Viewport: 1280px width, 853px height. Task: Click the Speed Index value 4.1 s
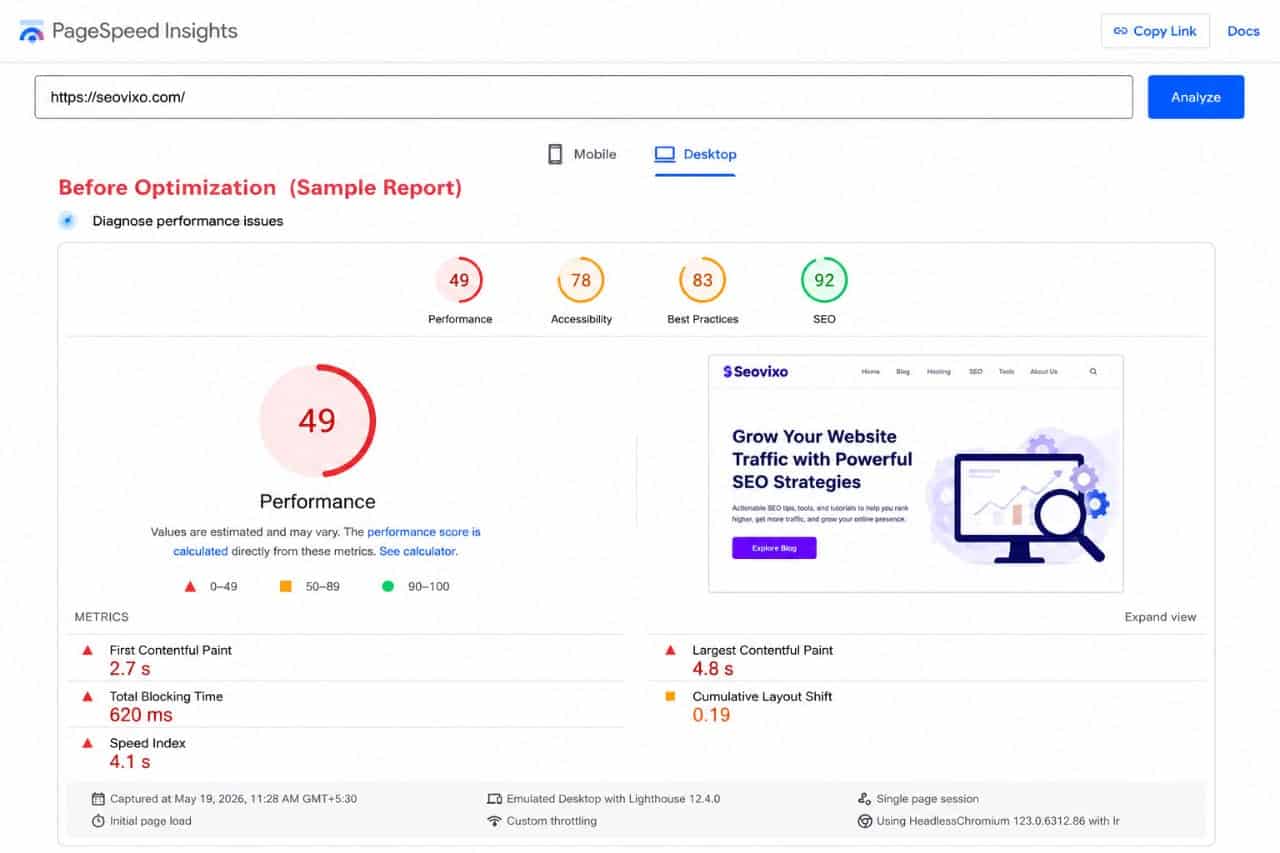[x=130, y=762]
